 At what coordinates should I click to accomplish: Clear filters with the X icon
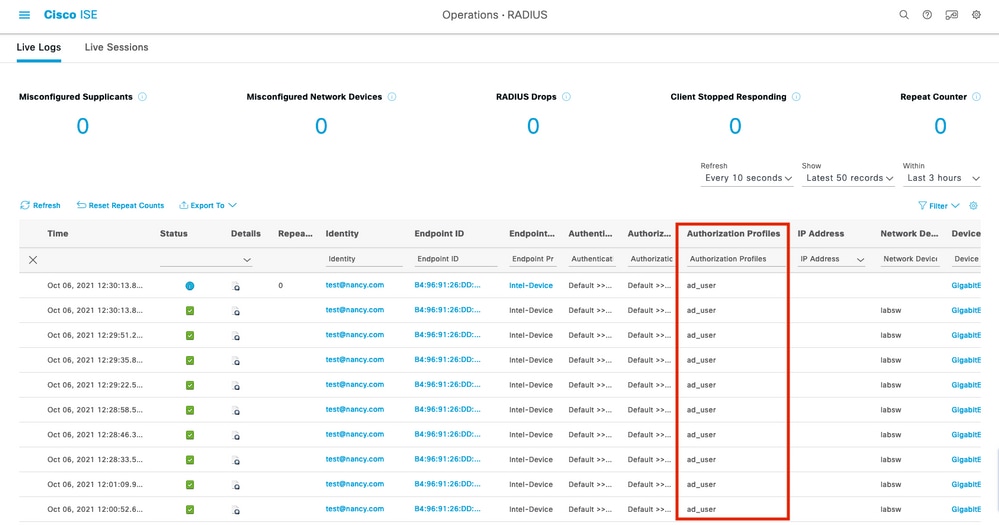click(x=33, y=259)
